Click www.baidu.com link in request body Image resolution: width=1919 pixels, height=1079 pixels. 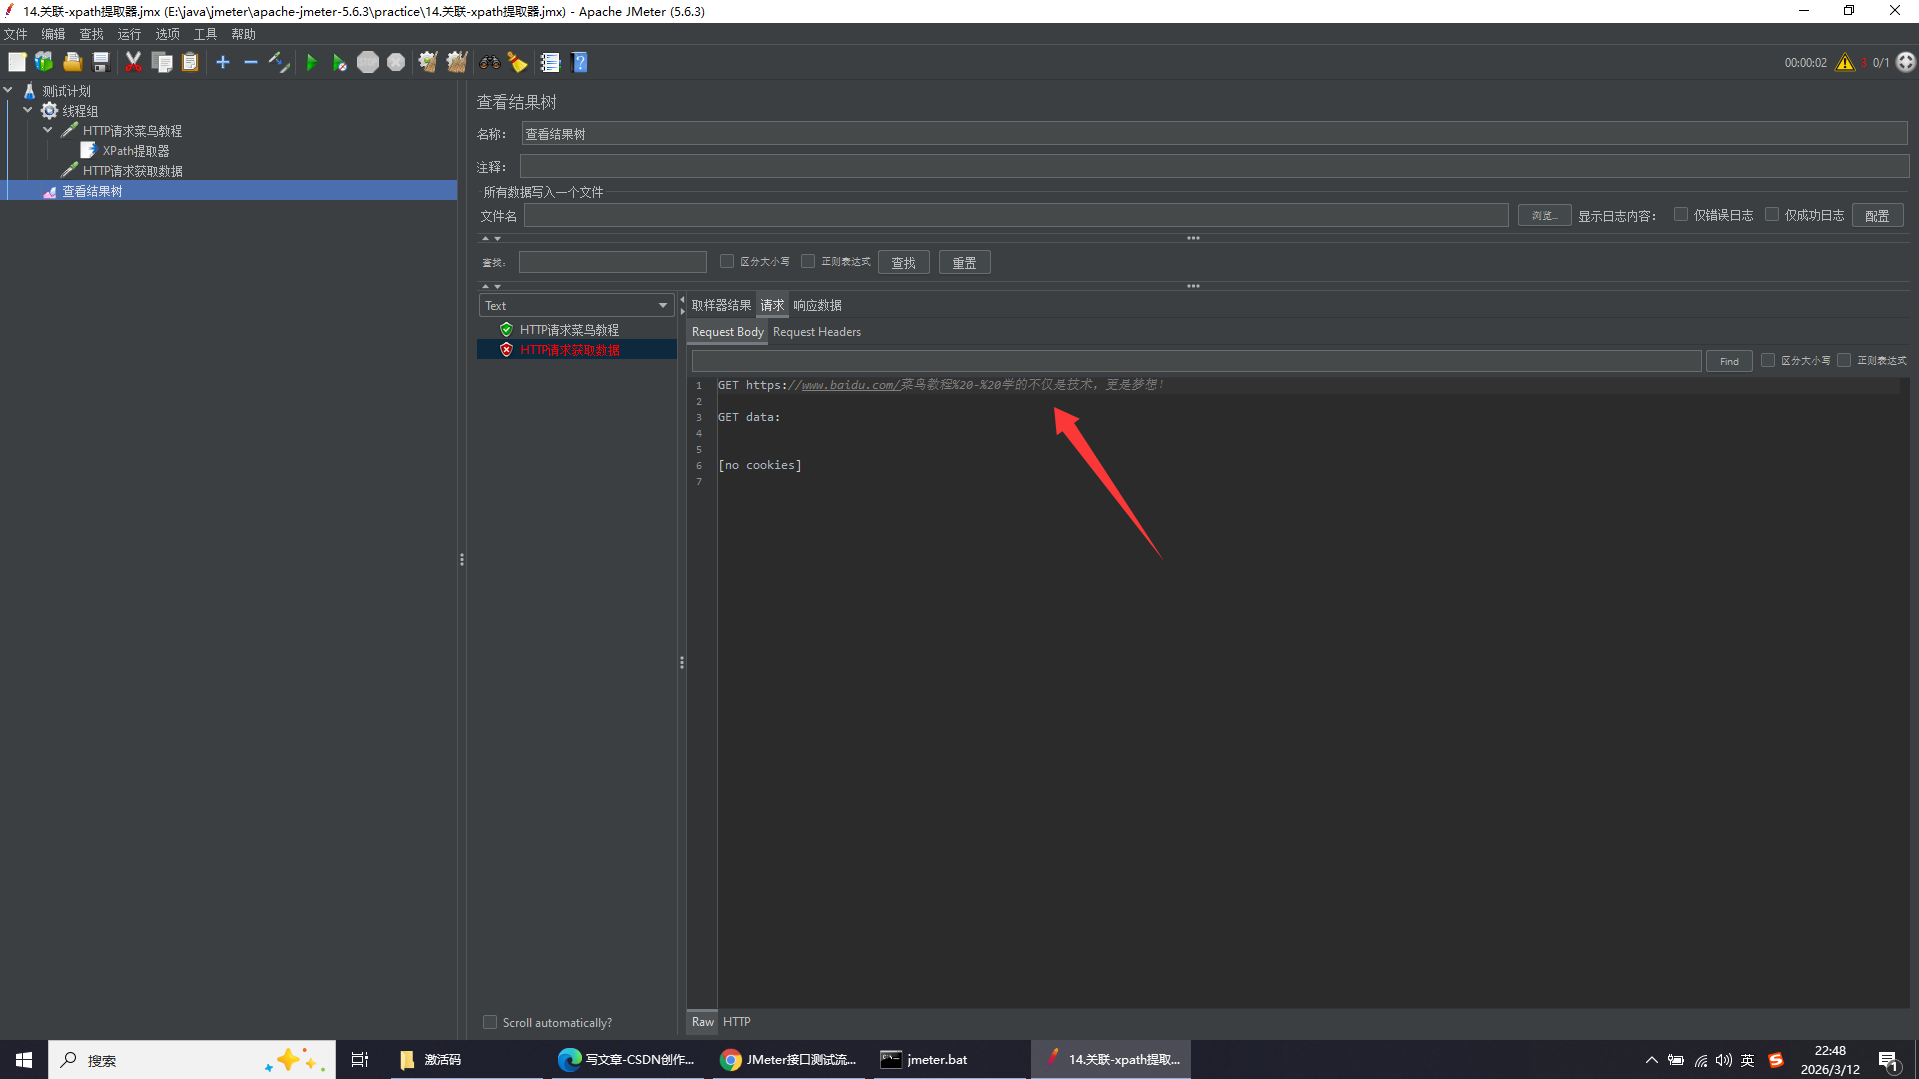click(850, 384)
